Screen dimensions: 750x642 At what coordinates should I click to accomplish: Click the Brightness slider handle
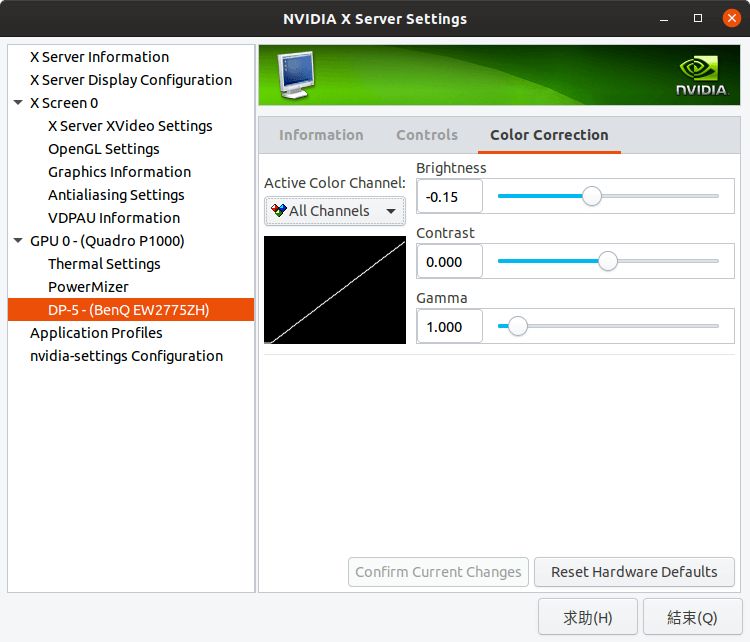(592, 196)
